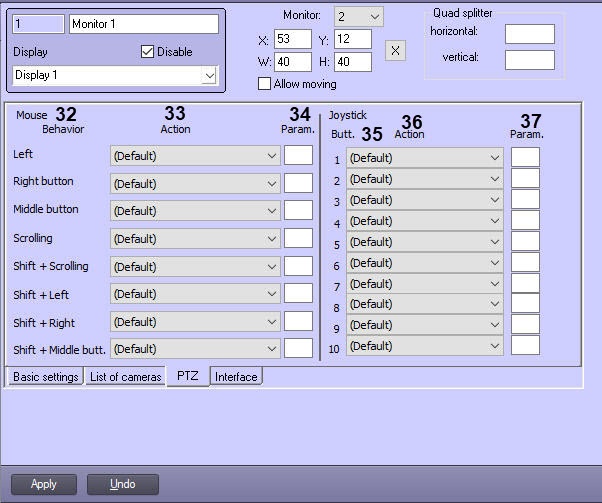Click the Shift + Middle butt. Param field

[x=298, y=348]
